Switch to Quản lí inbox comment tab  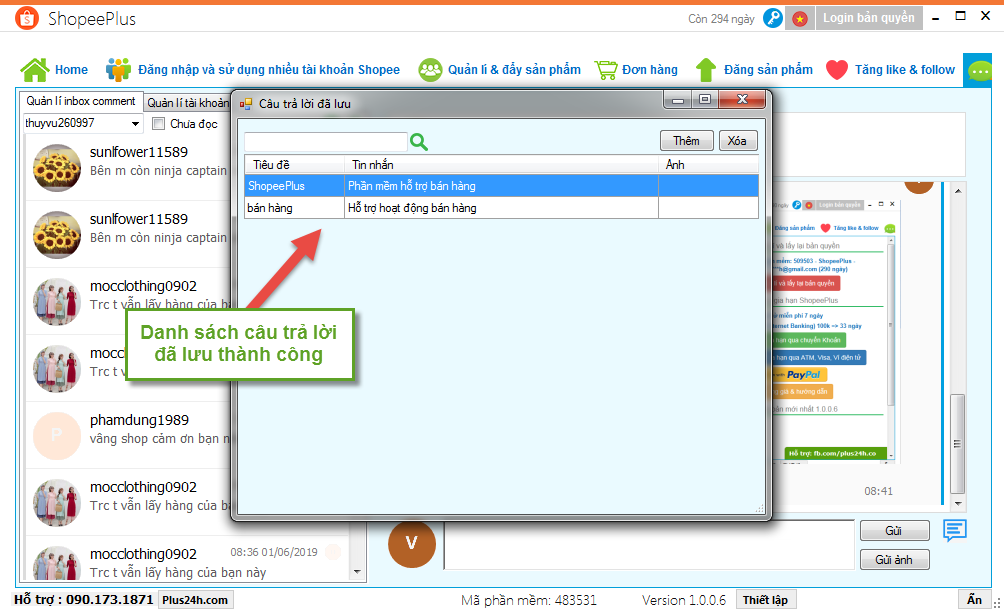(x=81, y=101)
